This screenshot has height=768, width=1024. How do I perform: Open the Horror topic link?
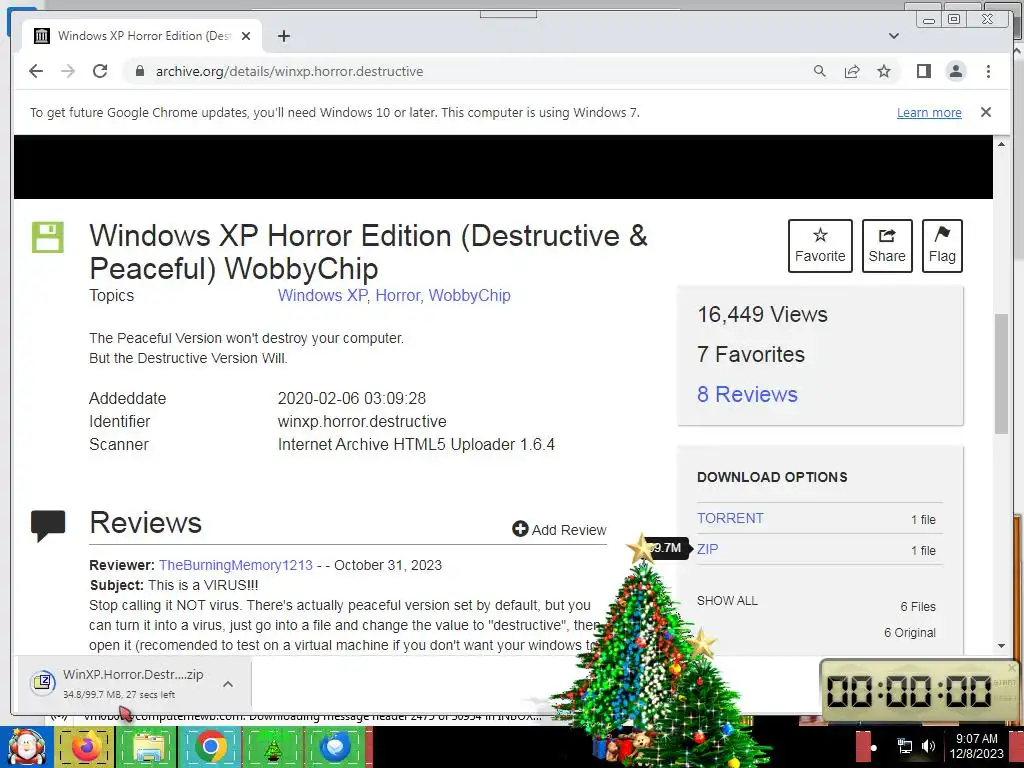click(398, 295)
